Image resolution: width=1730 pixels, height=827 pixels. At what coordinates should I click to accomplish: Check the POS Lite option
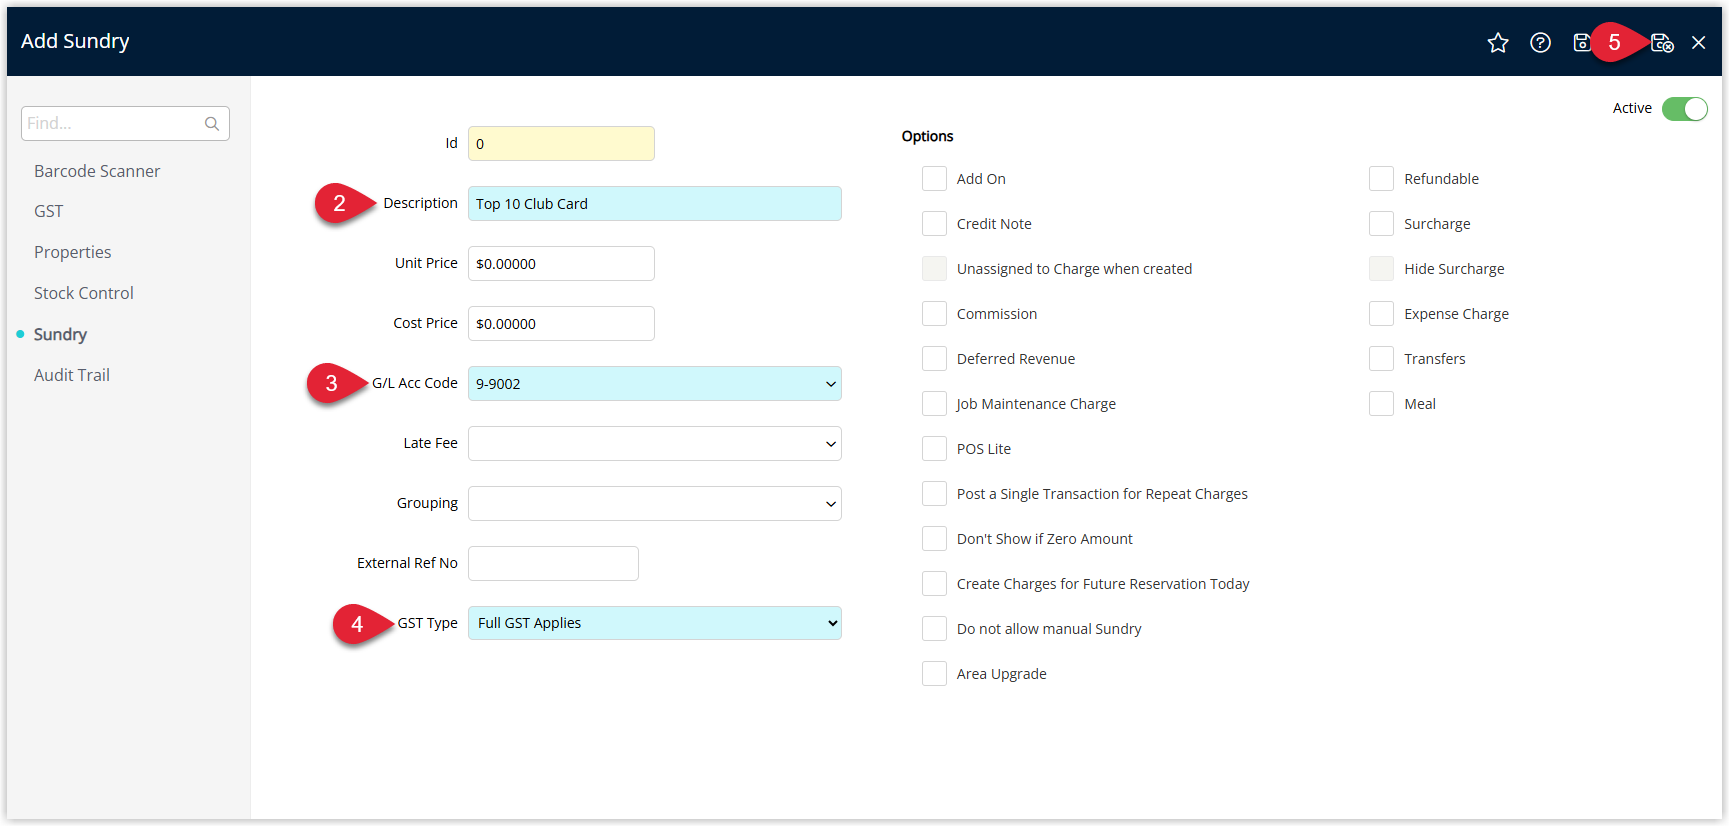(934, 449)
